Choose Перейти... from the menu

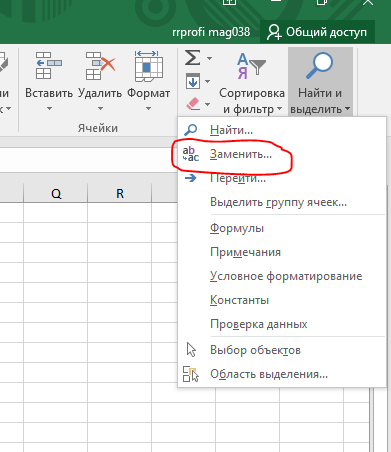(282, 178)
